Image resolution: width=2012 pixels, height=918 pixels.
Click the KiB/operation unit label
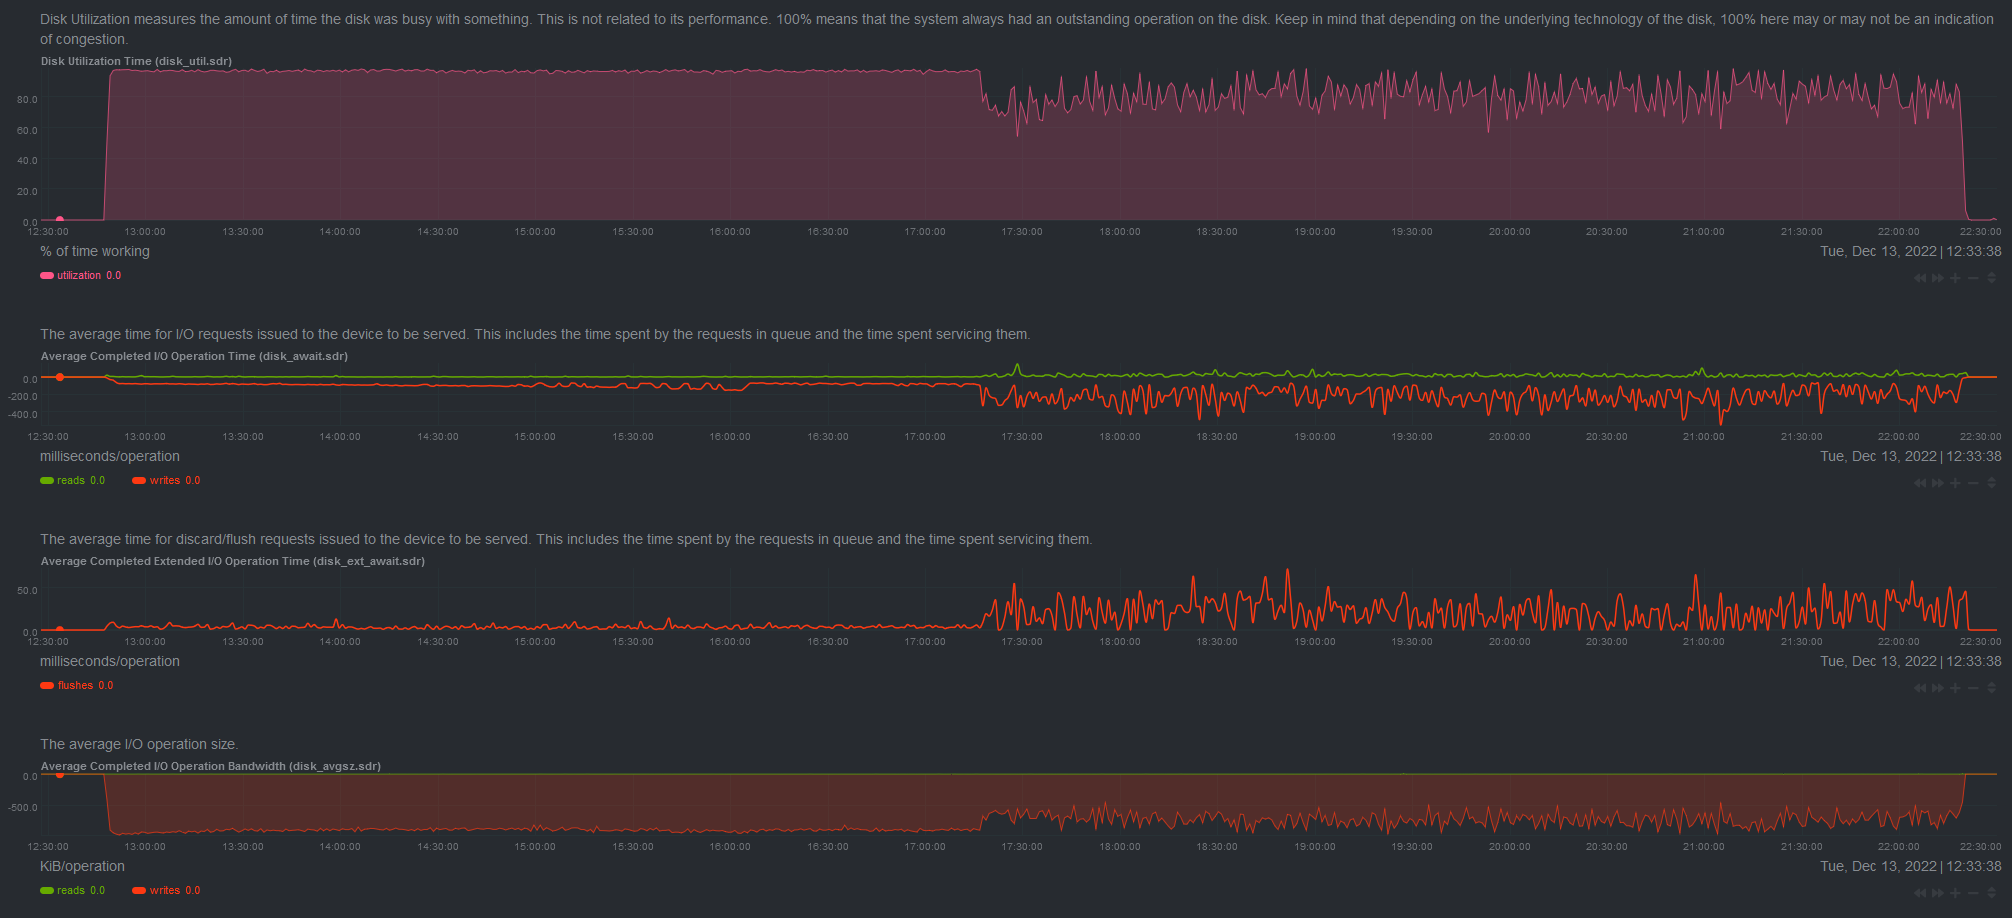point(82,867)
